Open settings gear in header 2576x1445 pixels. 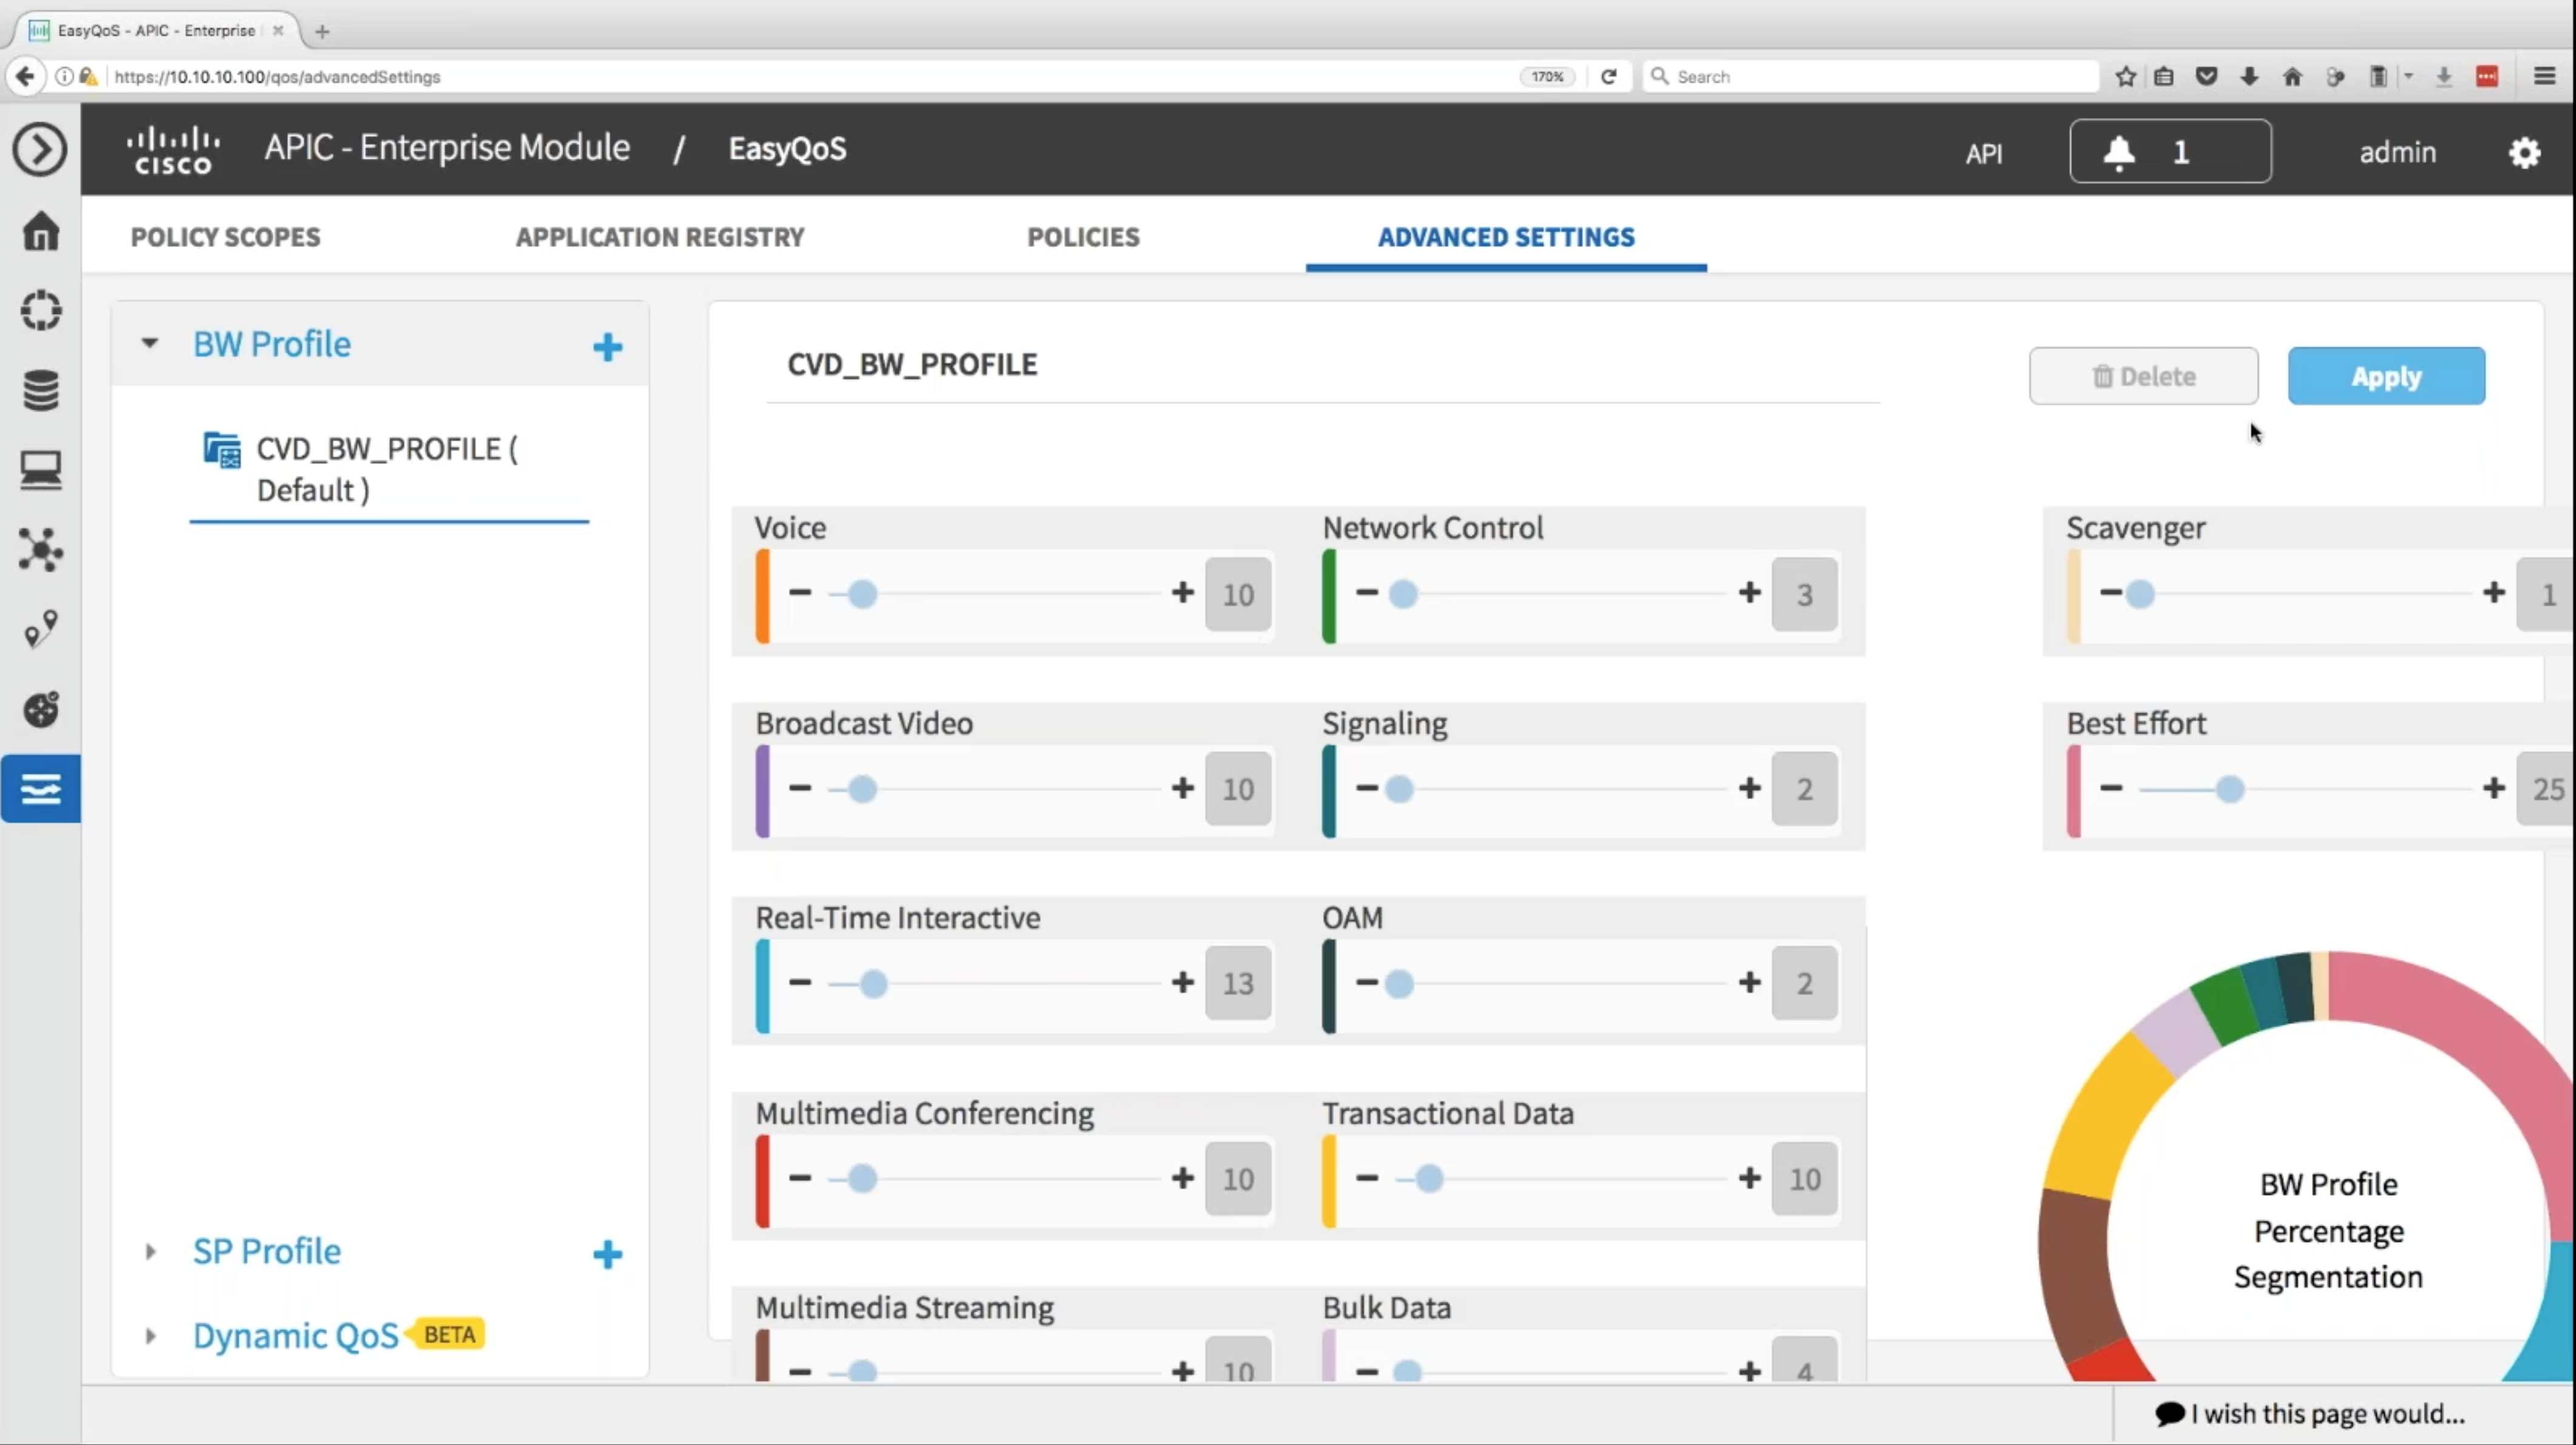[x=2524, y=152]
